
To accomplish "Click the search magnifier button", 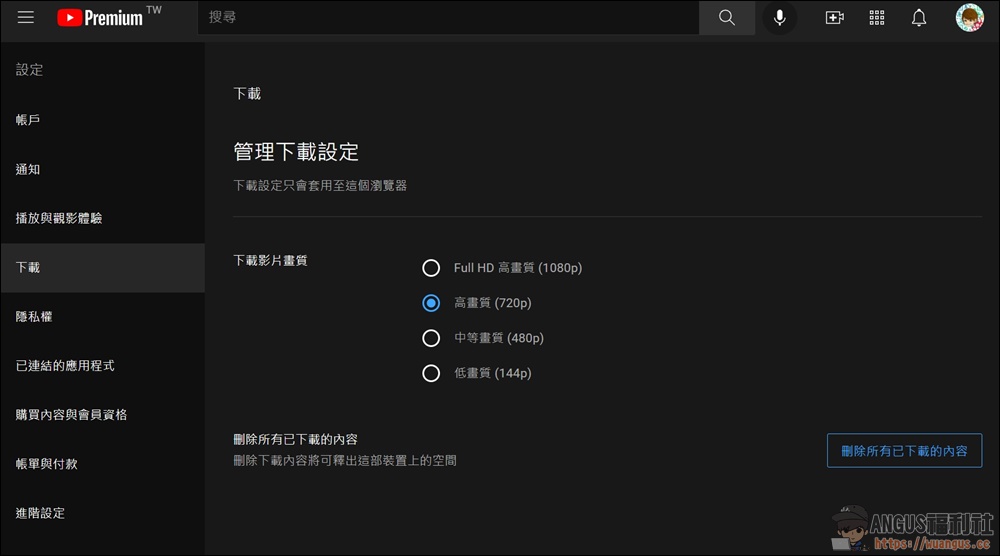I will tap(726, 17).
